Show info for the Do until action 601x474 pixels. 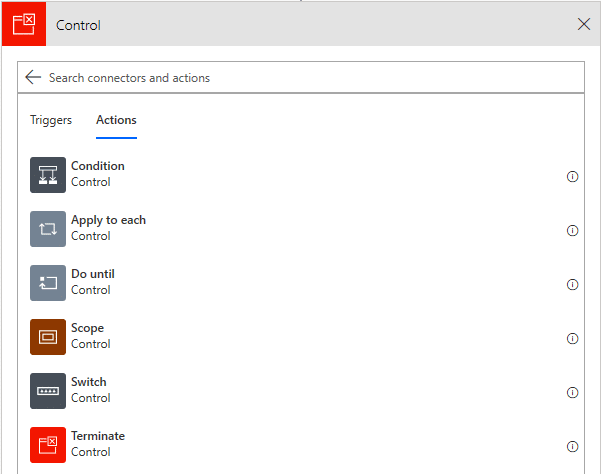point(572,284)
